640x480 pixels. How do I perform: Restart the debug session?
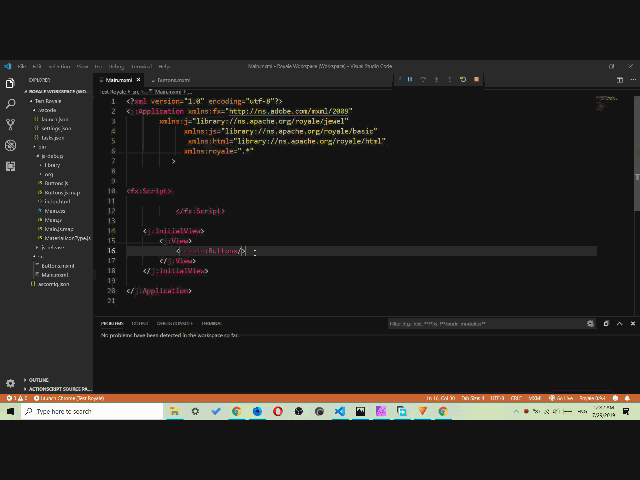pyautogui.click(x=463, y=80)
